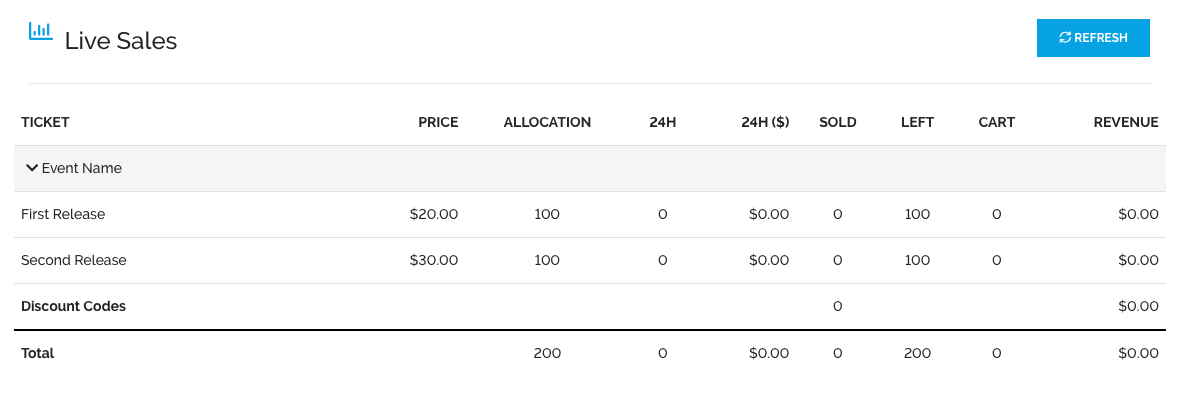This screenshot has width=1181, height=413.
Task: Click the Live Sales heading text
Action: (x=120, y=41)
